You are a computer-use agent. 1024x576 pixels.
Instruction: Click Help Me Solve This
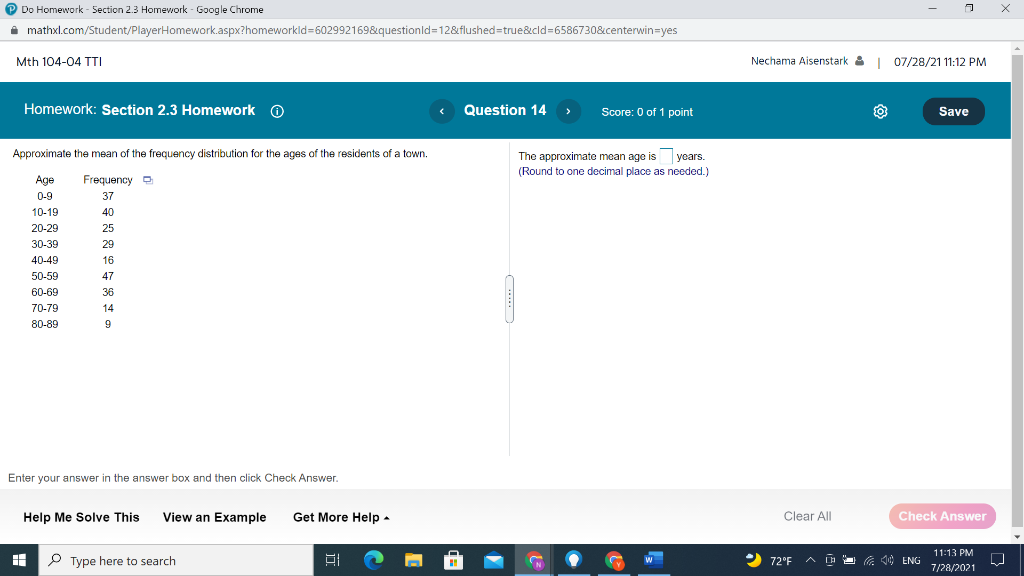(x=81, y=517)
